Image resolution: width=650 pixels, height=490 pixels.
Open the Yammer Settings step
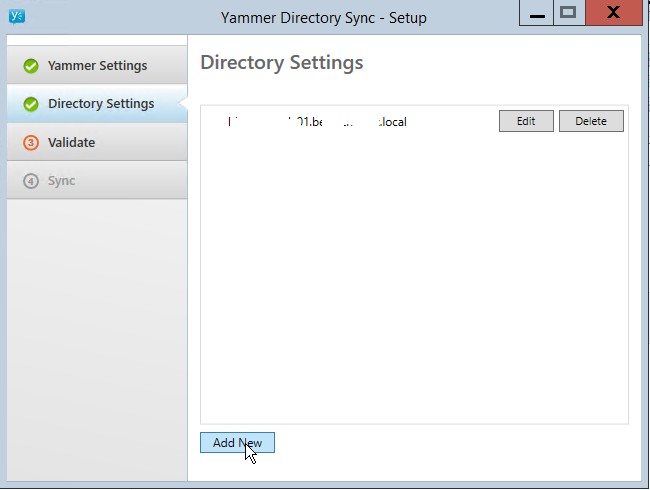coord(97,66)
